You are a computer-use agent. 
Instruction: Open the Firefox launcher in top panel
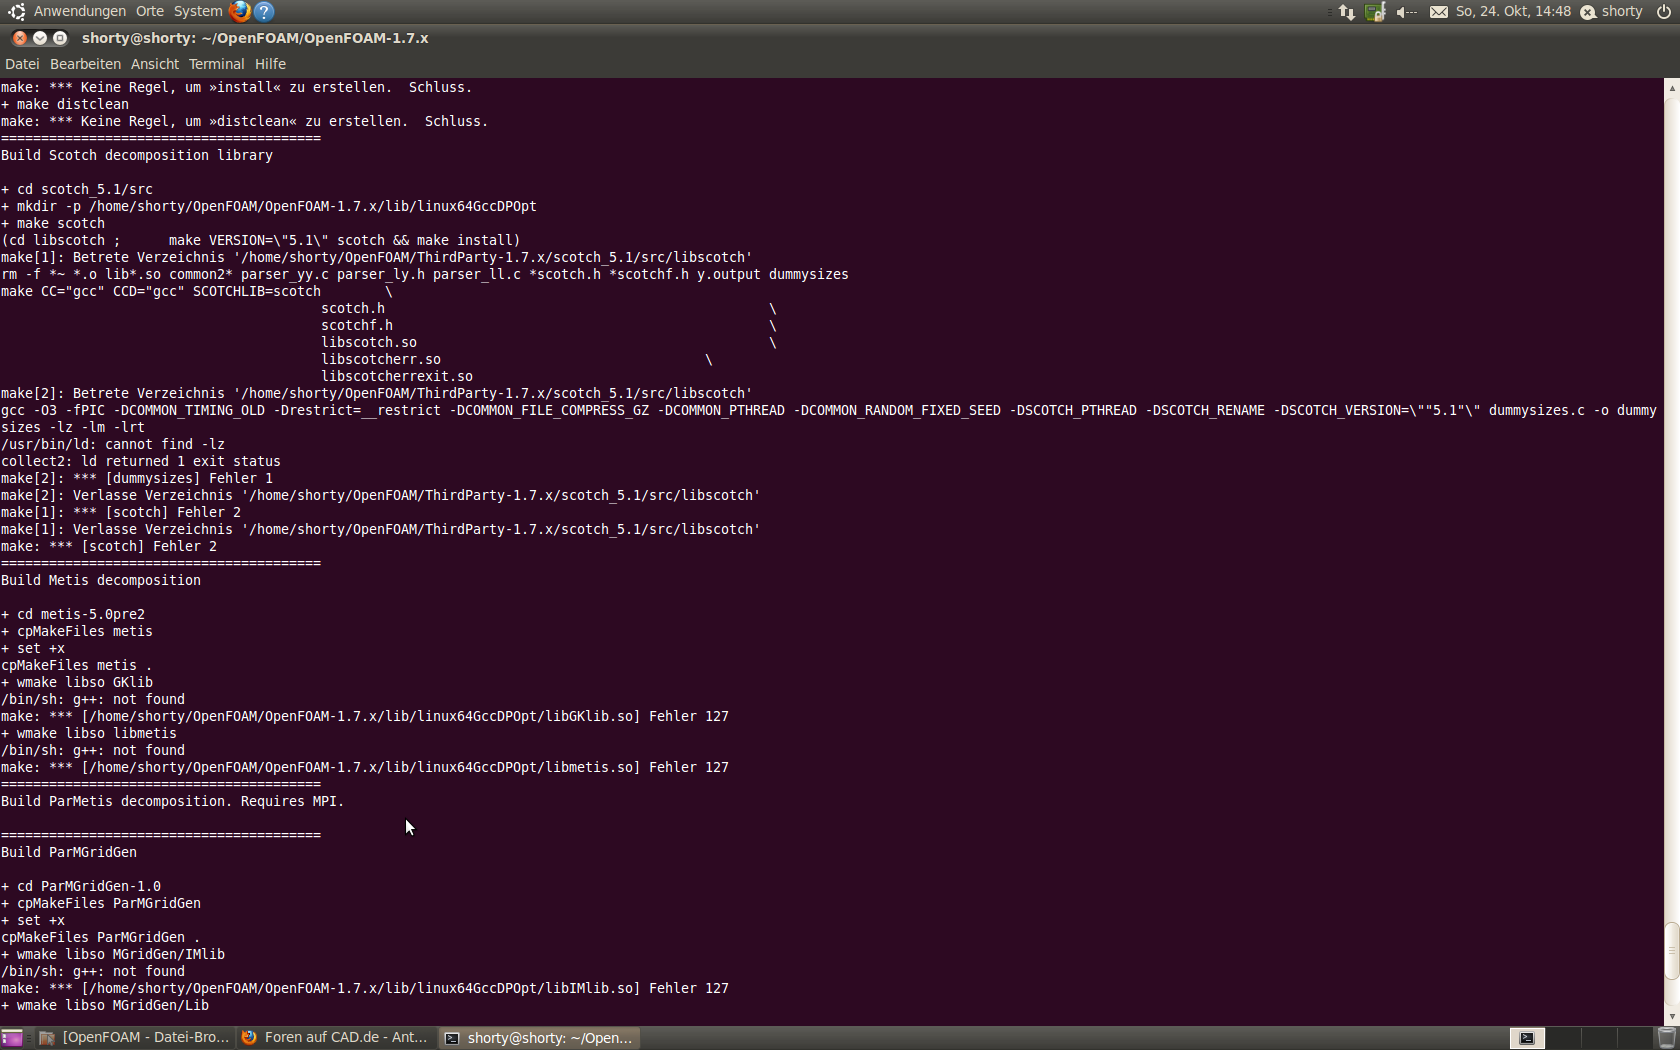tap(240, 11)
